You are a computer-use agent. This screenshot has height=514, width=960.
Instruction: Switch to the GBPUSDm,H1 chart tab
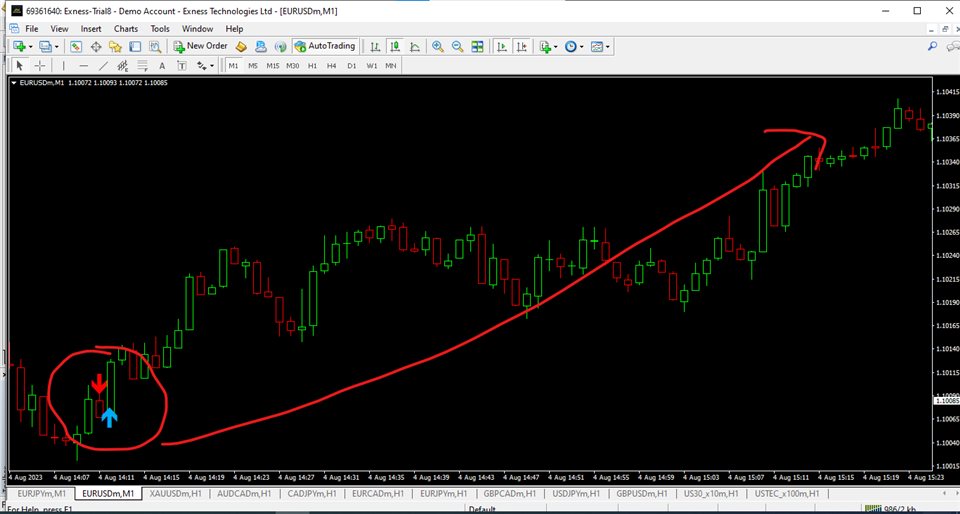pos(640,493)
